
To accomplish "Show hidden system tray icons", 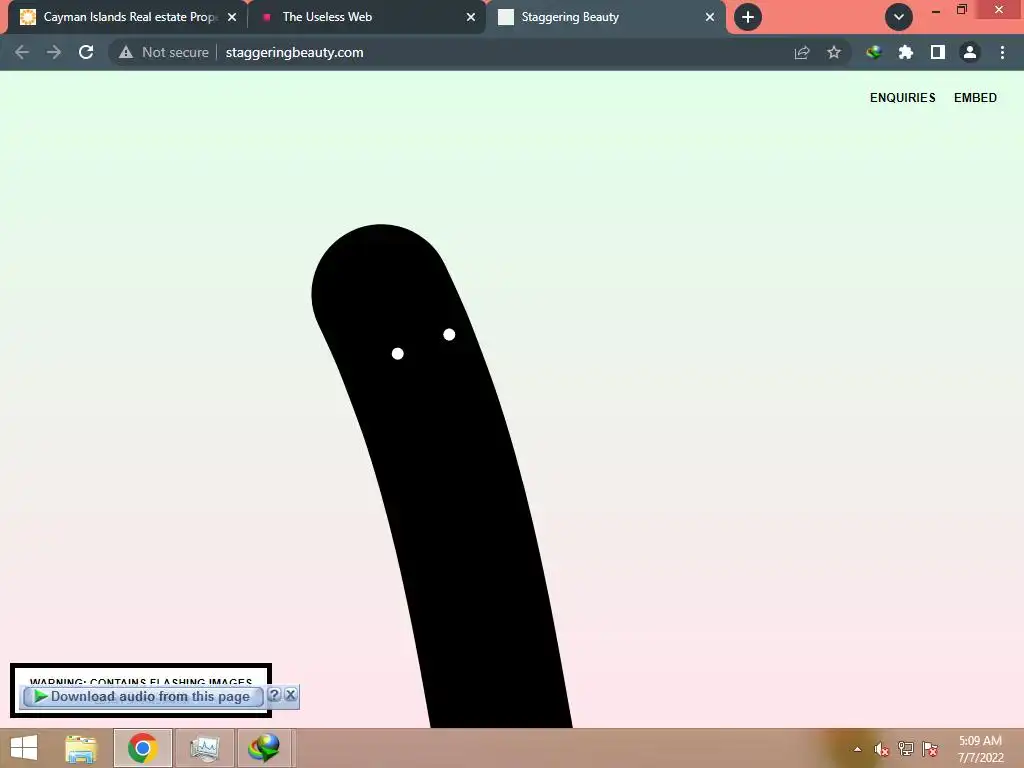I will coord(857,749).
